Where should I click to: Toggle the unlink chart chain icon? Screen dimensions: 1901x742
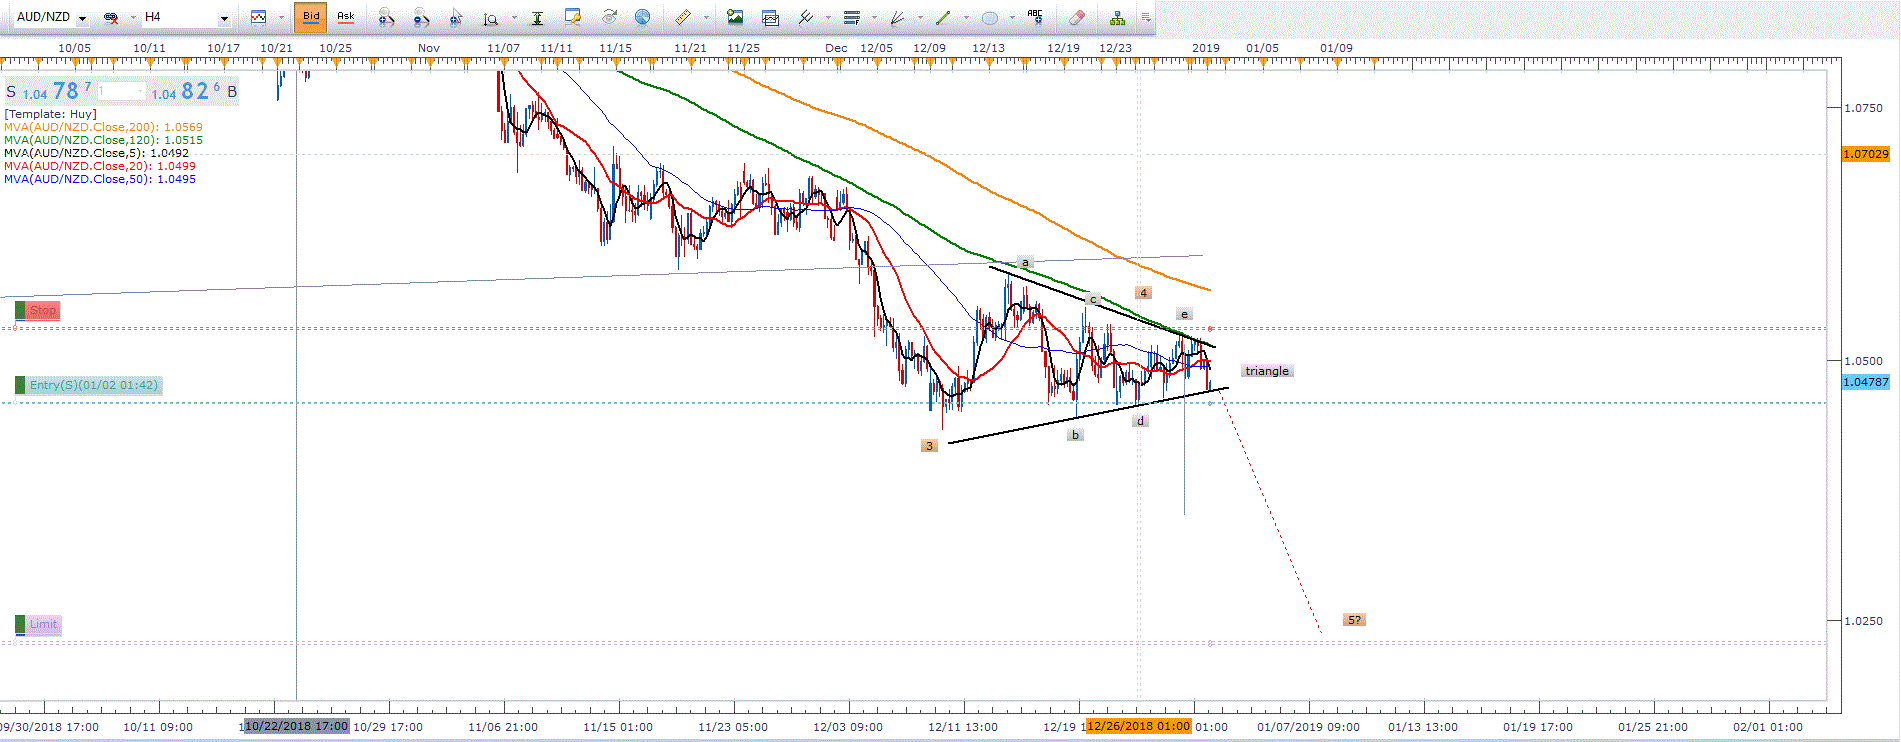point(112,17)
